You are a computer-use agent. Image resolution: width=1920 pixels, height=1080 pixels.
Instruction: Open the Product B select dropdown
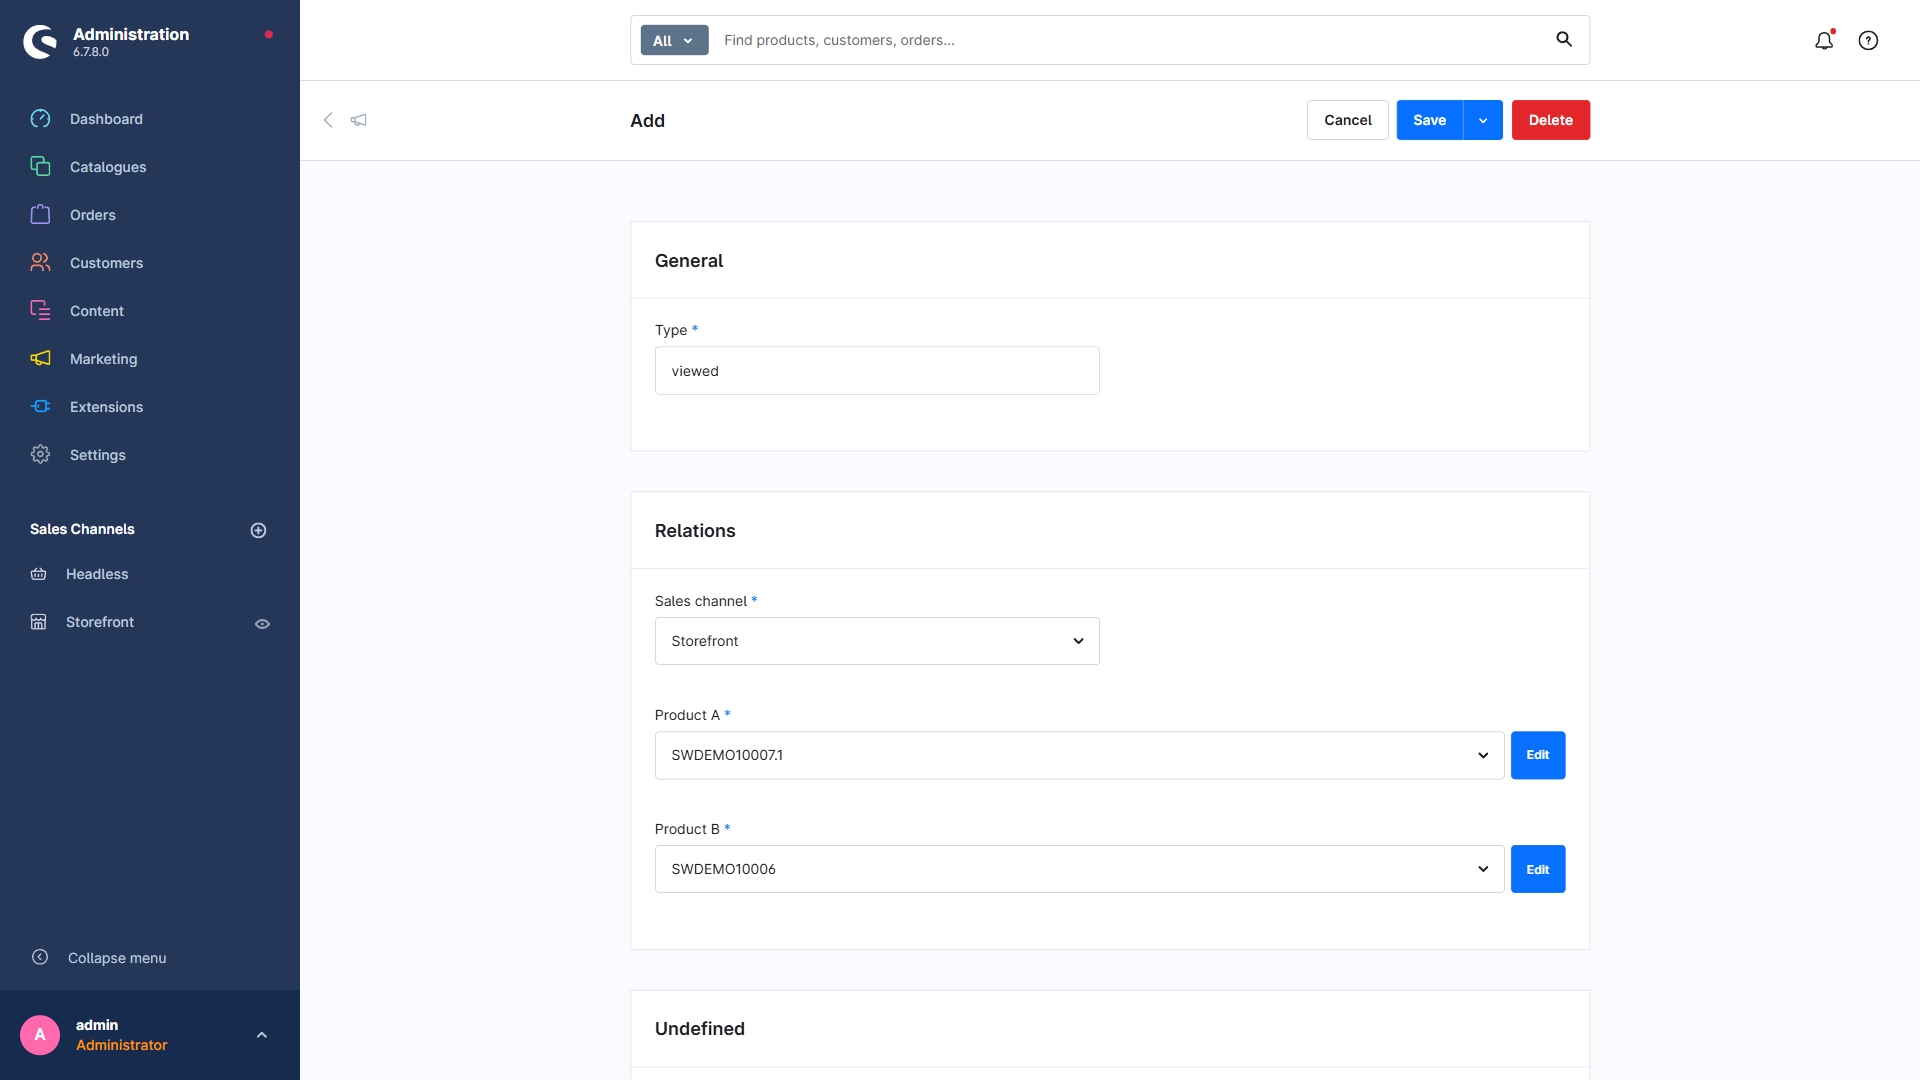(1078, 869)
